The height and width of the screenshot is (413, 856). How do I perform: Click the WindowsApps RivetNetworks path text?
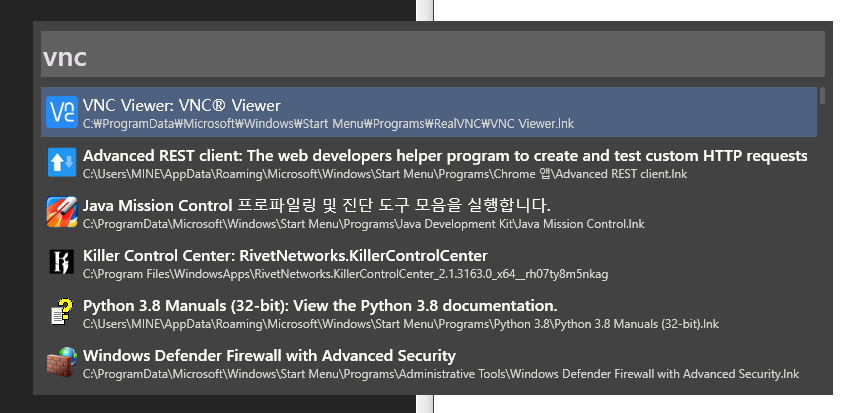coord(346,274)
